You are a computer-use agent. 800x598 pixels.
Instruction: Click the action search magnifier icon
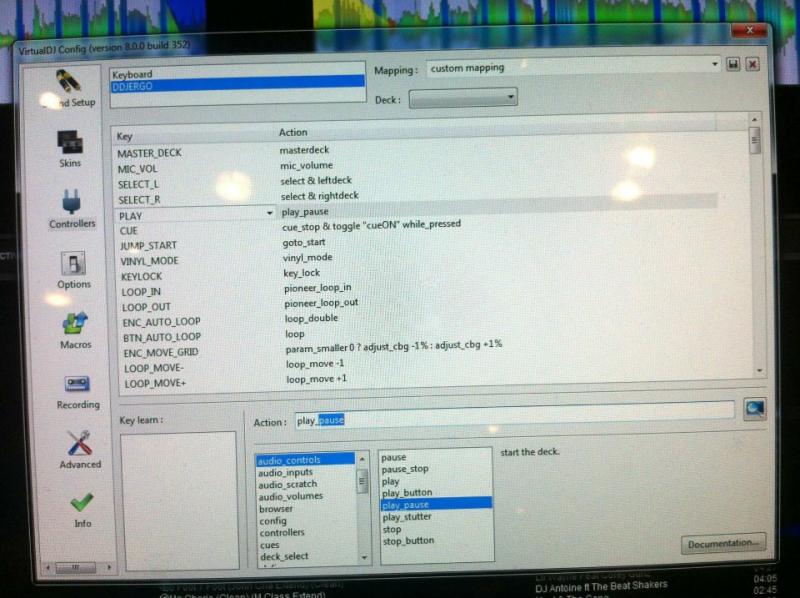pyautogui.click(x=755, y=409)
